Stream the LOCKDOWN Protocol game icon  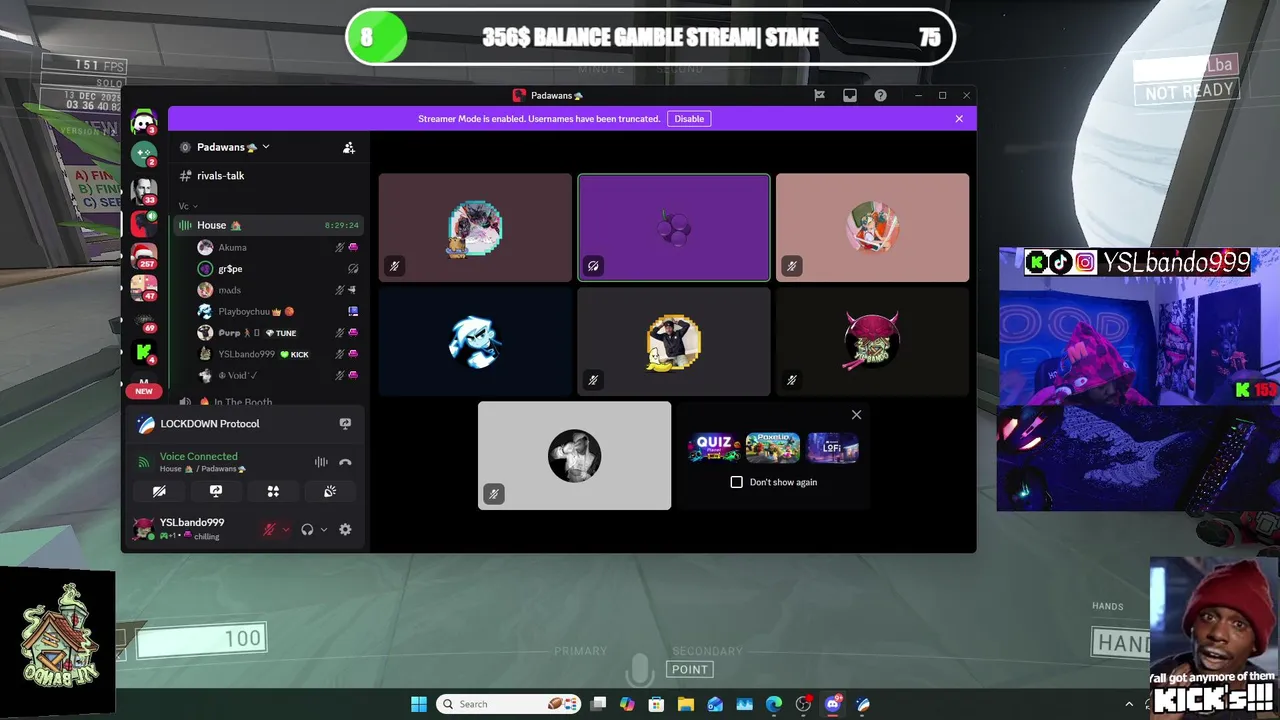345,424
